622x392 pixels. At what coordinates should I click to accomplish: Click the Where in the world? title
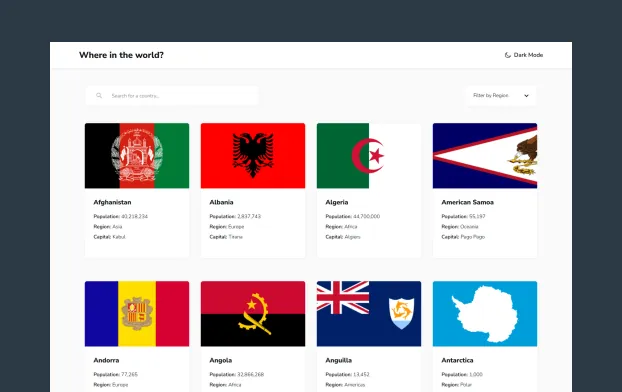coord(121,55)
